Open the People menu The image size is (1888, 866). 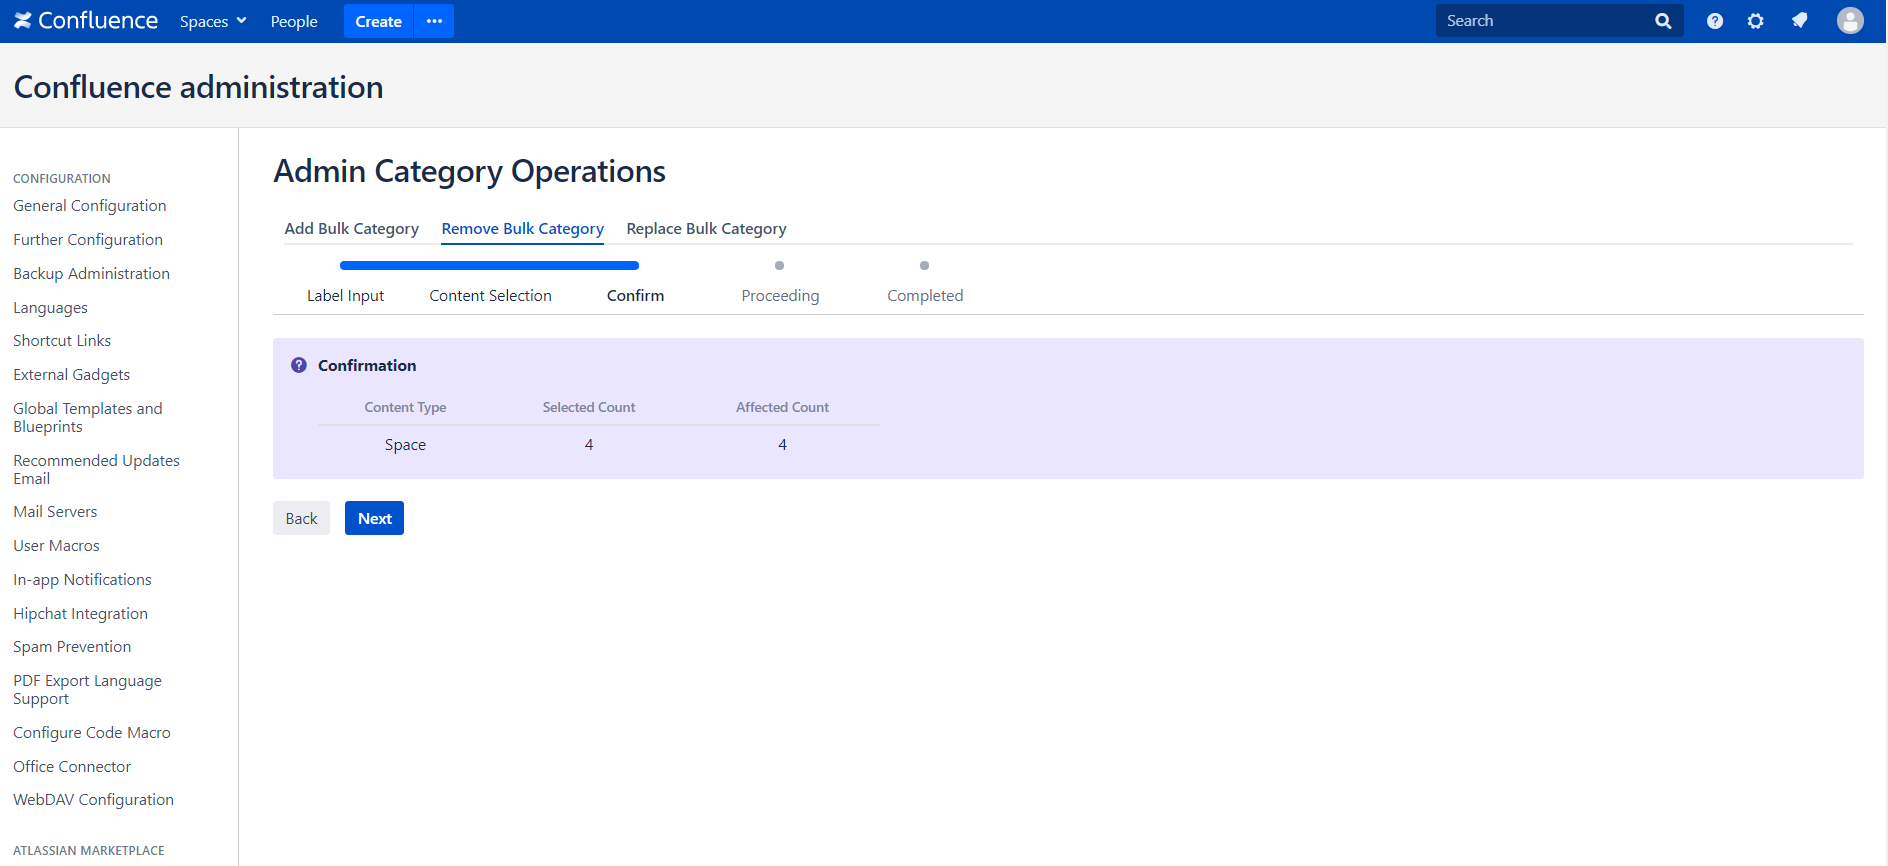point(294,21)
